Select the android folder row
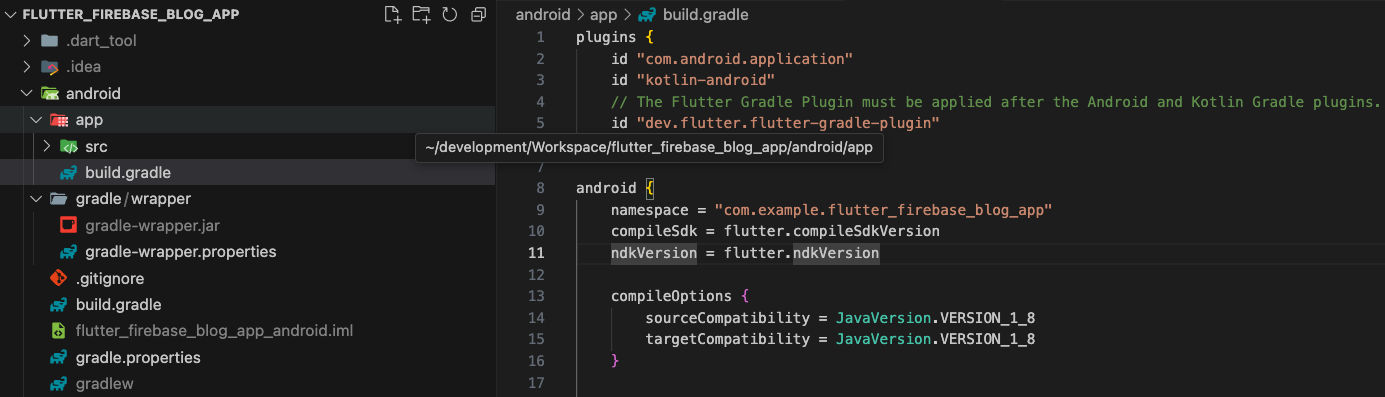 247,94
